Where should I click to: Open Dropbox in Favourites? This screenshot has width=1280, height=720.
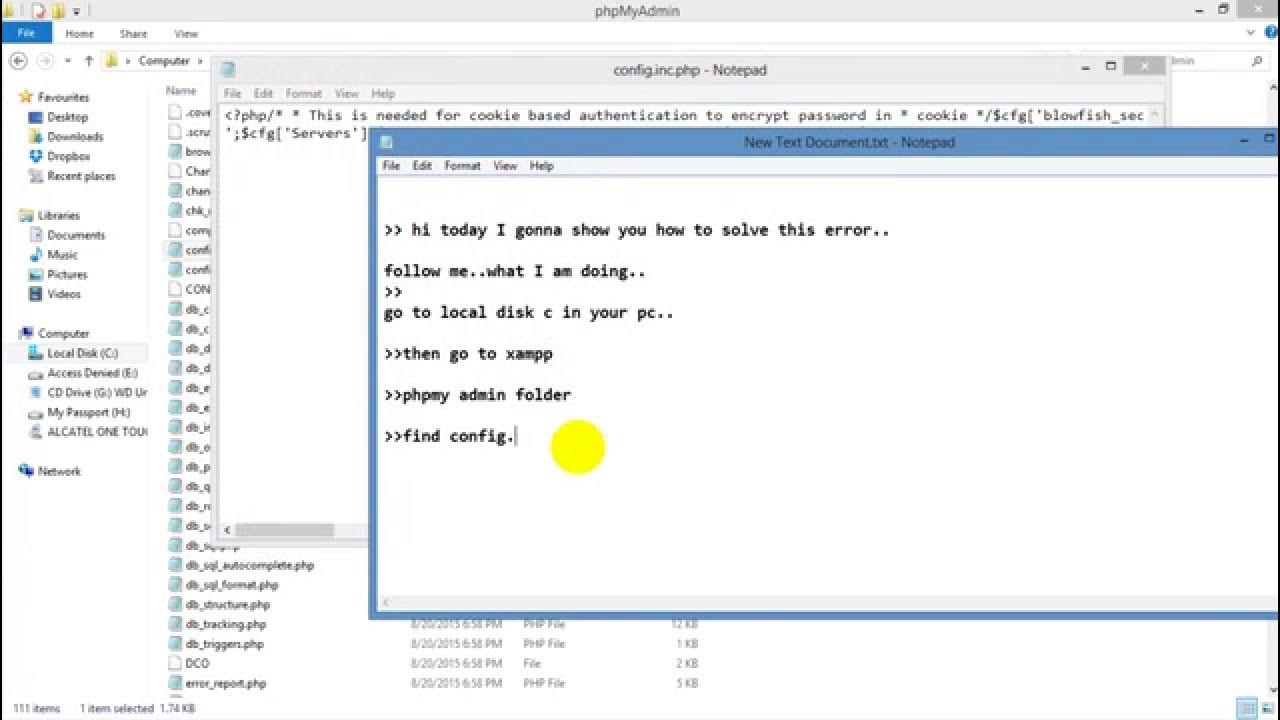tap(68, 156)
